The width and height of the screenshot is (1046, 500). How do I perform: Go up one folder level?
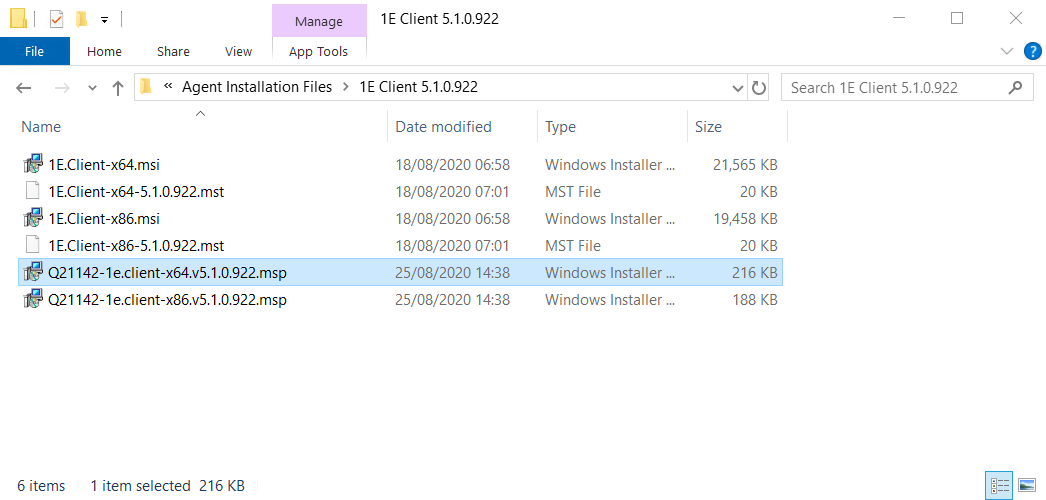click(x=118, y=88)
